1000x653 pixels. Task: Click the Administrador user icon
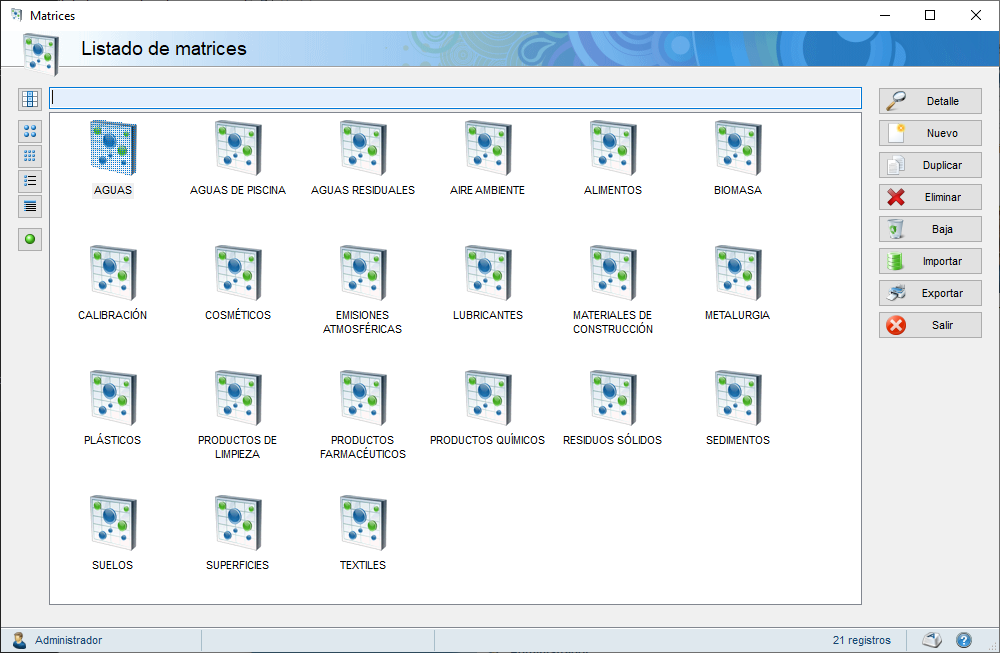pos(19,640)
